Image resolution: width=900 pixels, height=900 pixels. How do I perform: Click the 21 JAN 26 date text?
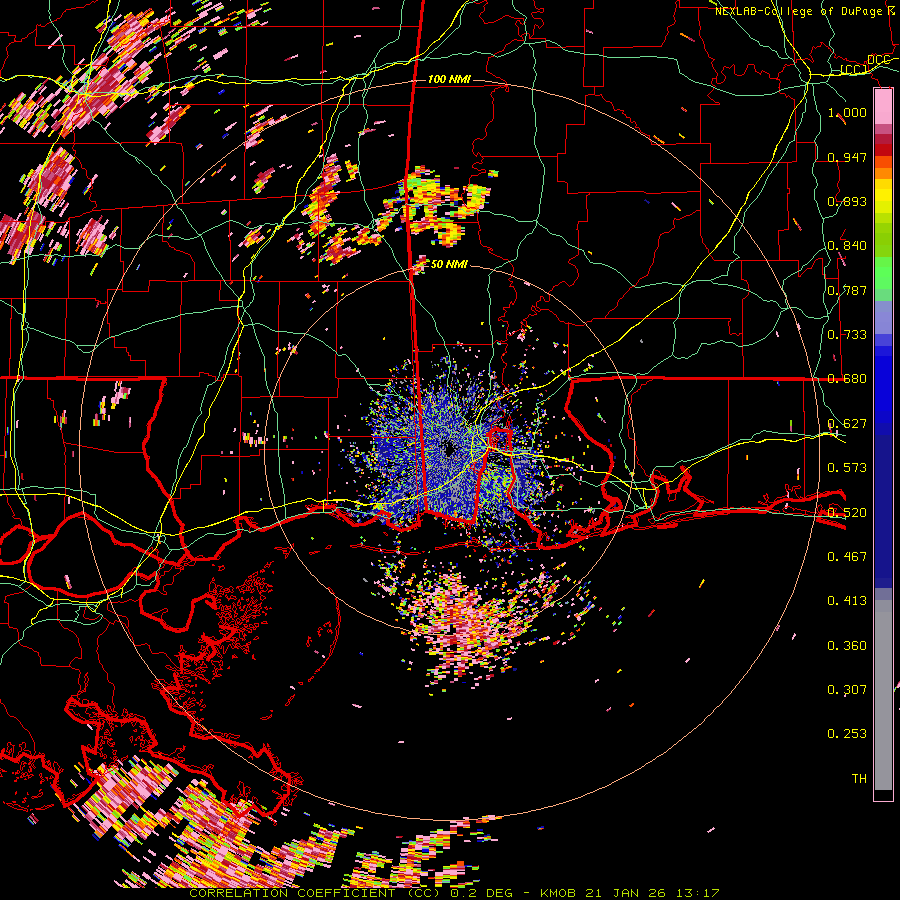(626, 893)
